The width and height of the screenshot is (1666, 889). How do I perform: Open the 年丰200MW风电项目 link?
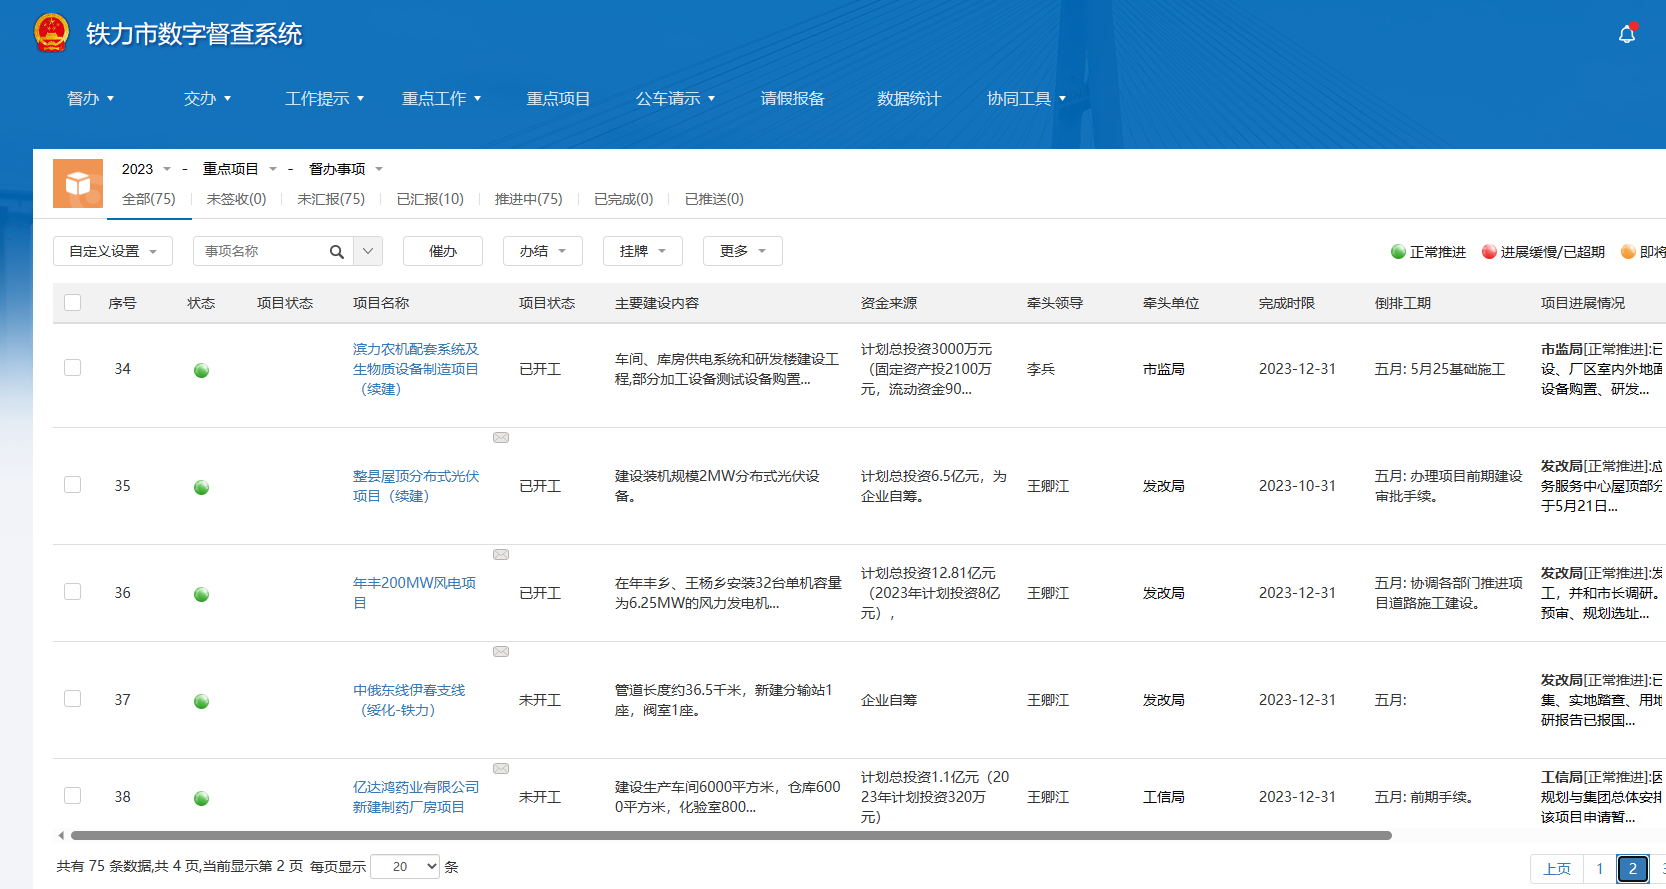[414, 593]
